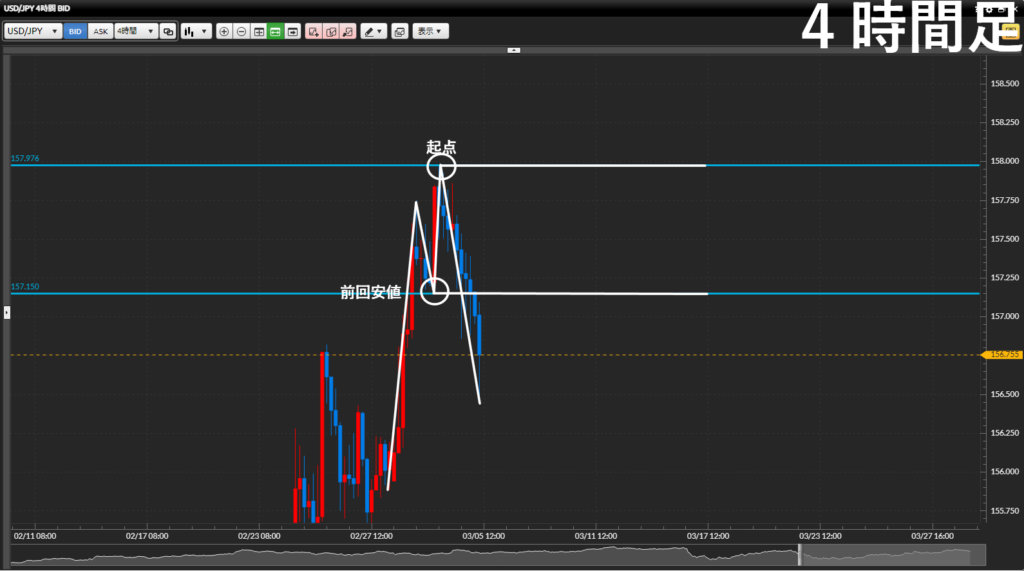This screenshot has width=1024, height=571.
Task: Expand the candlestick chart type dropdown
Action: click(196, 31)
